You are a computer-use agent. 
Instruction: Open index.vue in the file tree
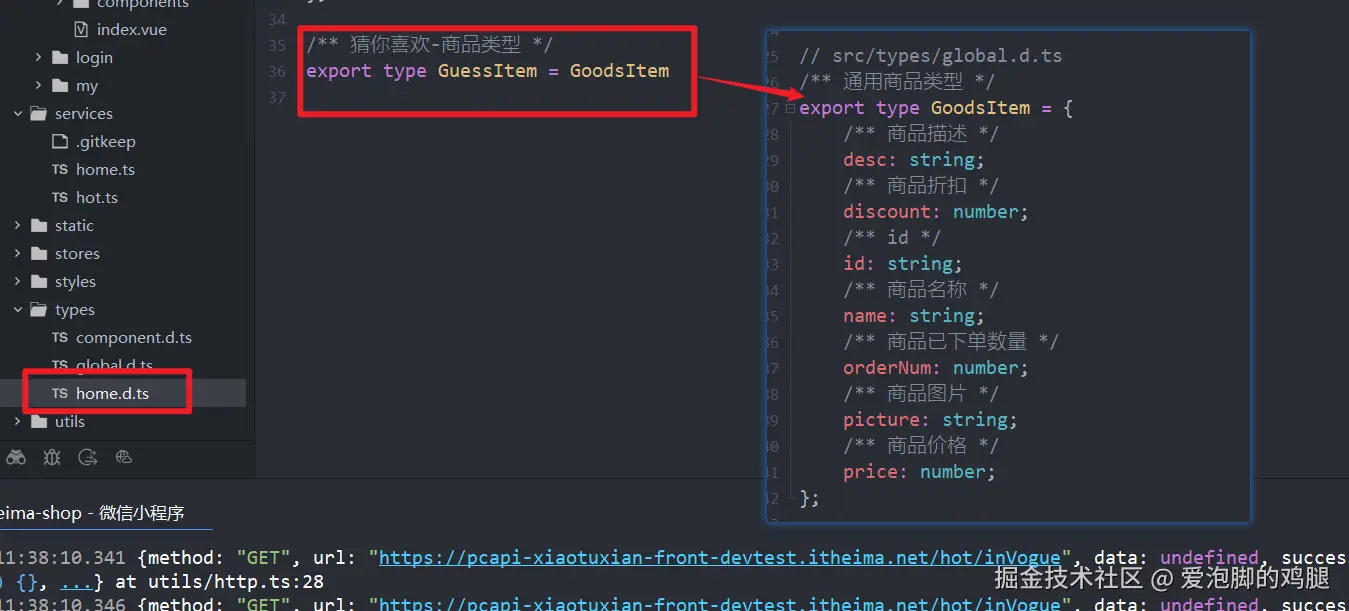tap(131, 30)
